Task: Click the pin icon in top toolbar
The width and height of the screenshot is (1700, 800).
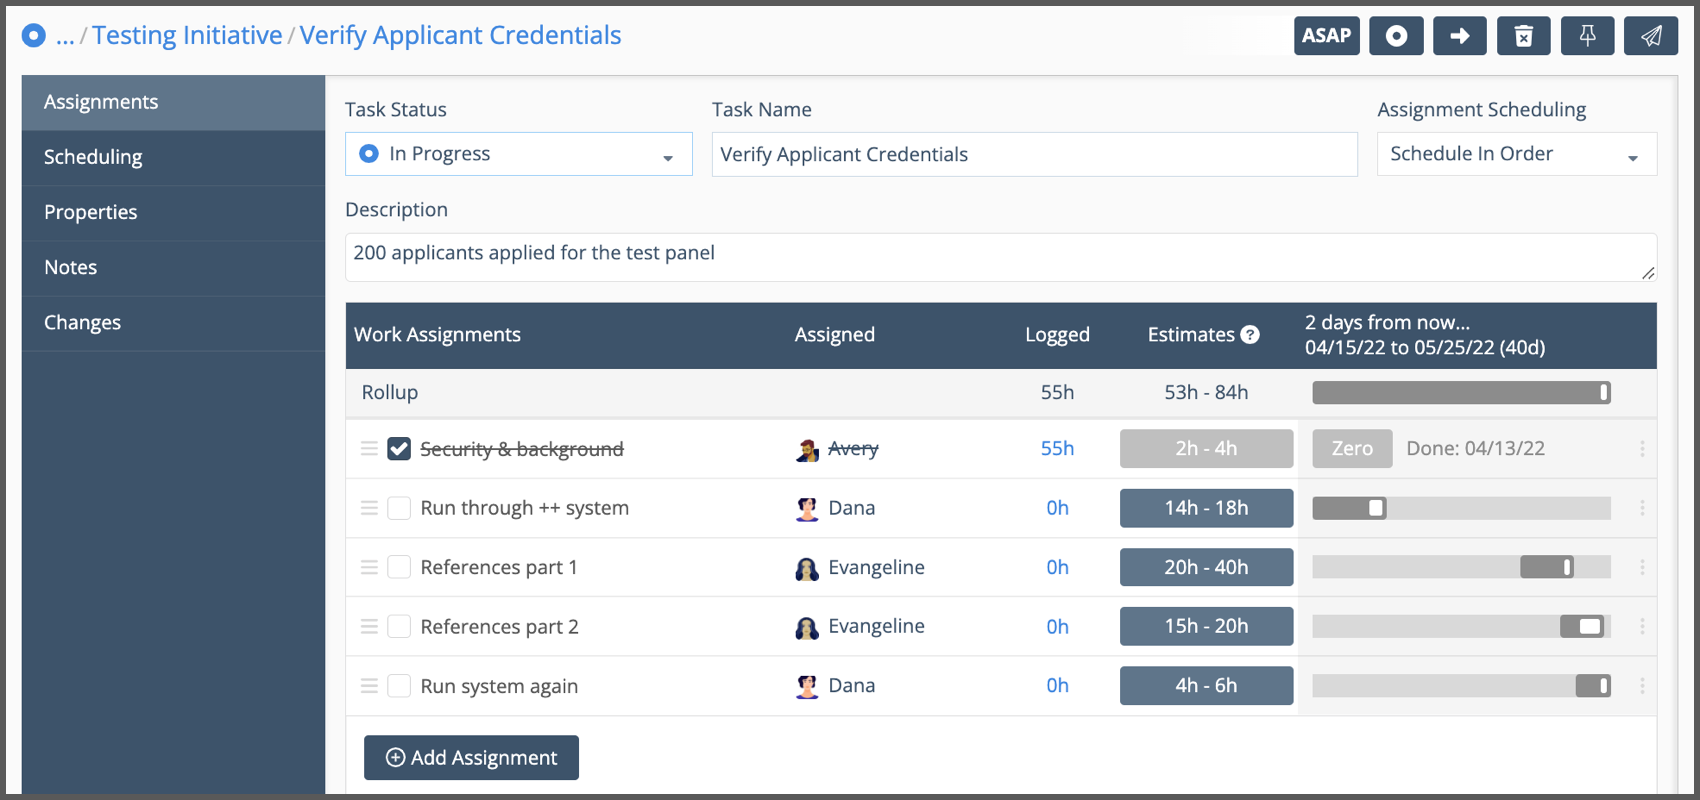Action: click(1587, 36)
